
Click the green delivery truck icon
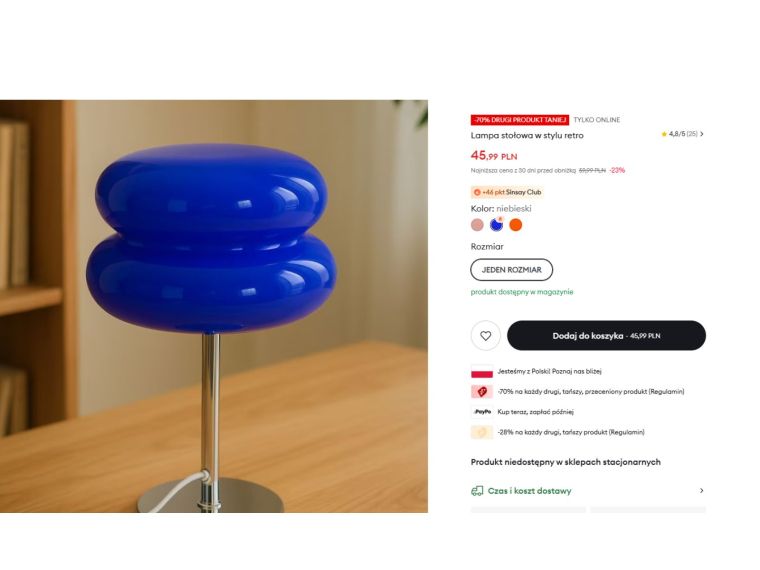click(x=477, y=491)
